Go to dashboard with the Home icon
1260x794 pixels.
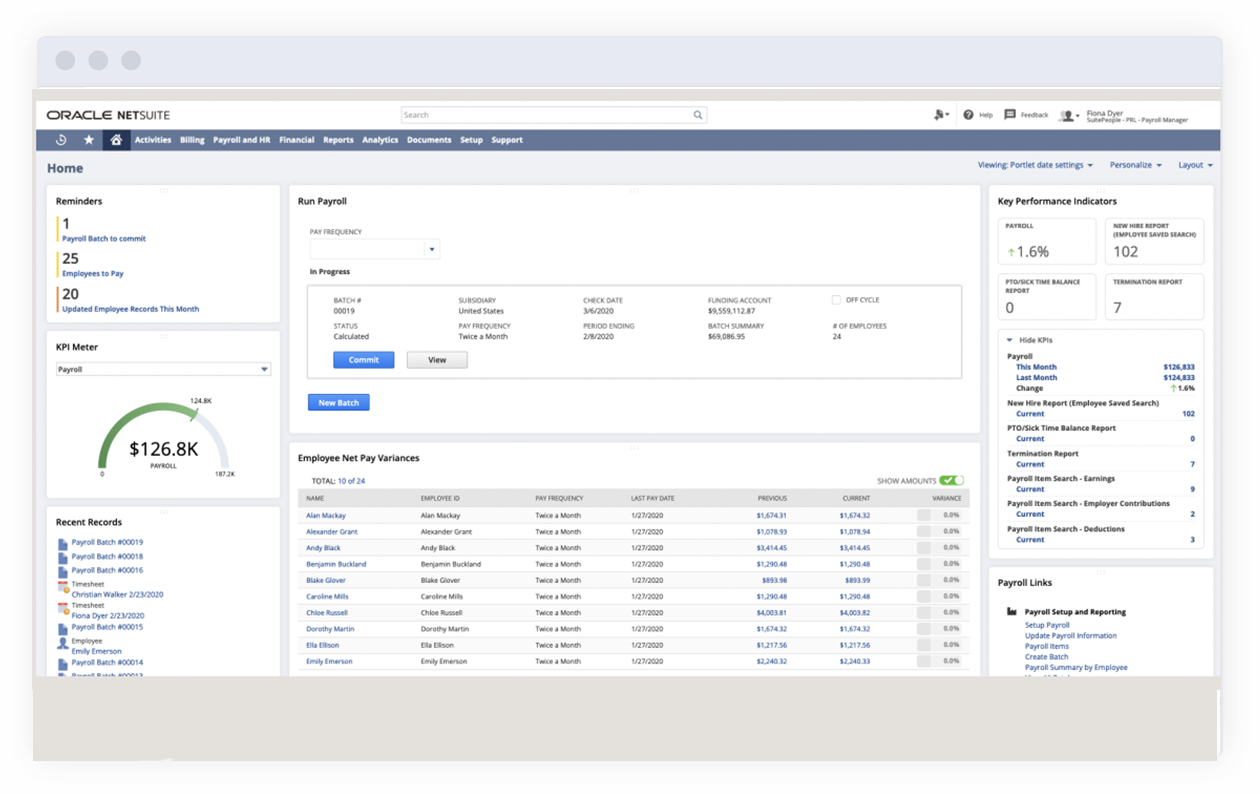tap(116, 140)
